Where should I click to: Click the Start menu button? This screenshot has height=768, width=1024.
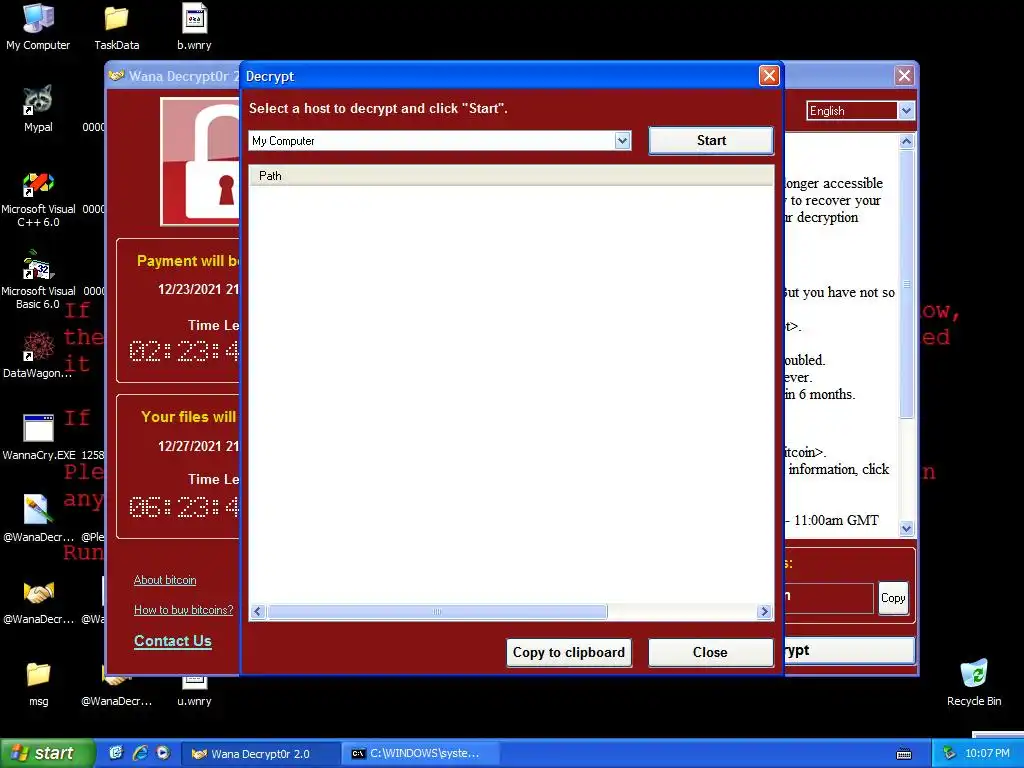47,753
